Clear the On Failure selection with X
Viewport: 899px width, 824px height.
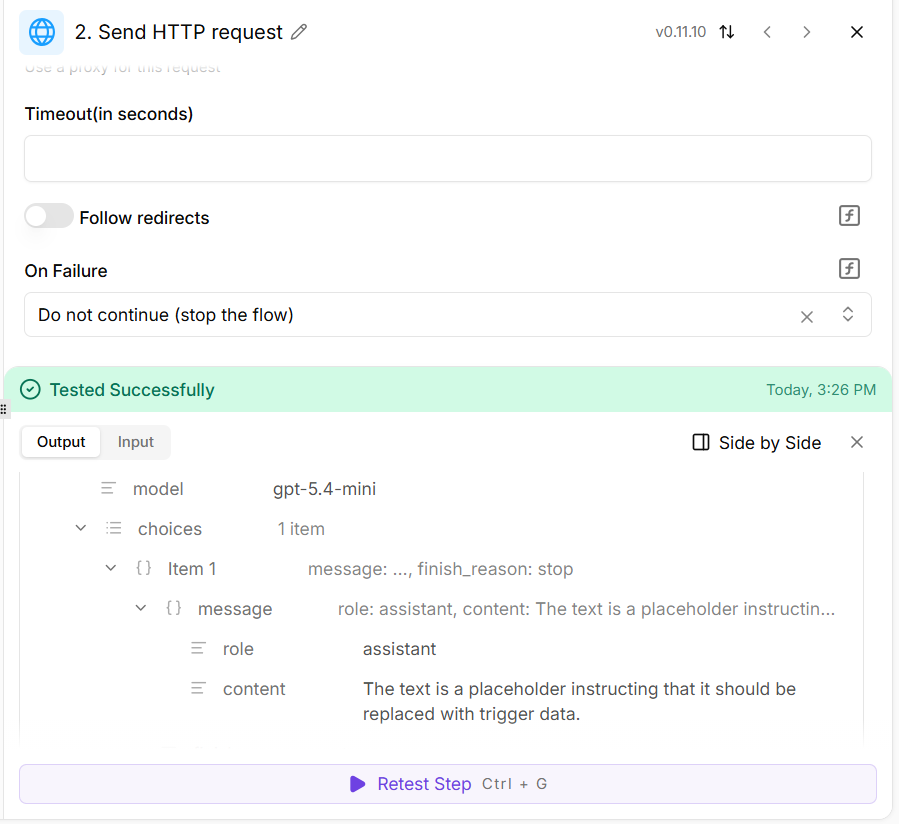[x=807, y=317]
